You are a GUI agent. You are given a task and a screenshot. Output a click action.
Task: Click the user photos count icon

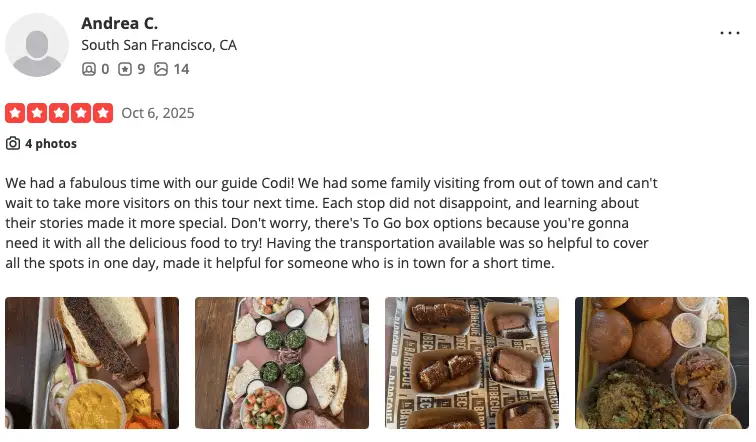161,69
